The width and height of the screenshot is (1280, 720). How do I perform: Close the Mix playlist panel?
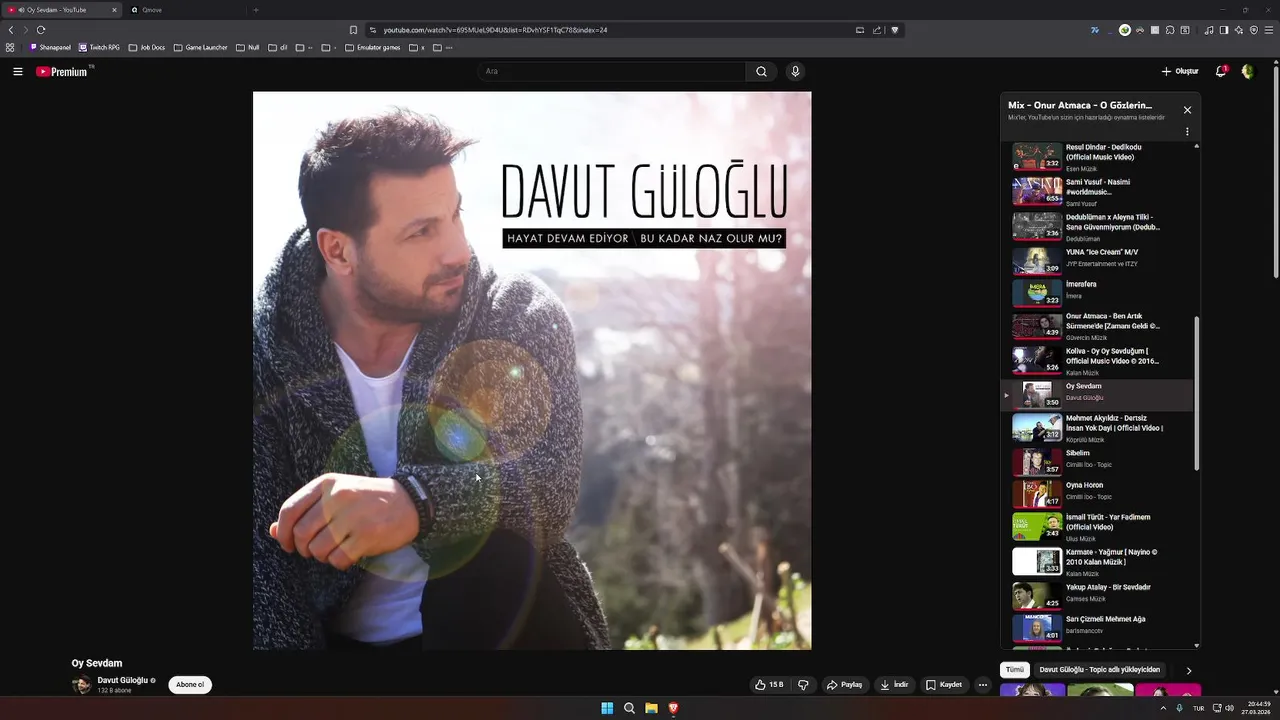(x=1187, y=110)
